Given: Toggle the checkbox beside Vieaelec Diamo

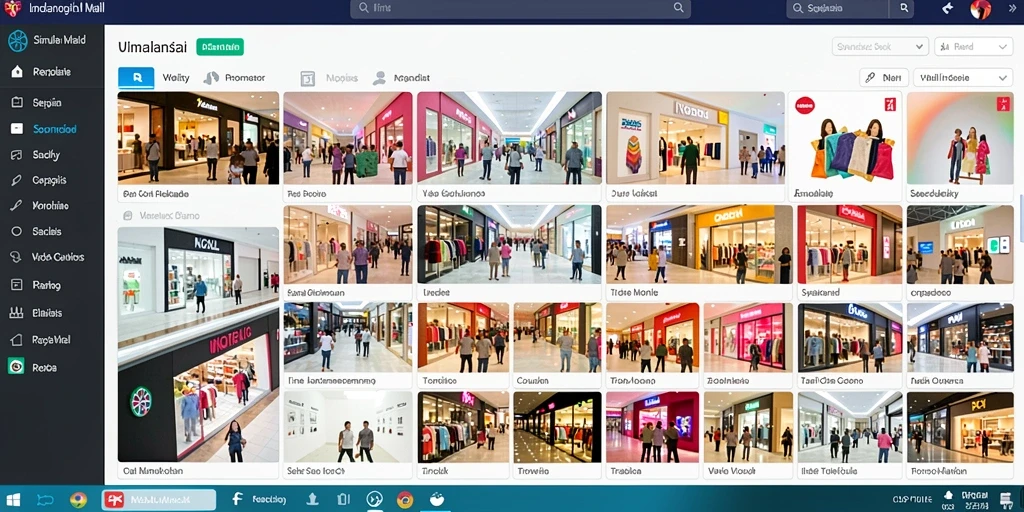Looking at the screenshot, I should [127, 216].
